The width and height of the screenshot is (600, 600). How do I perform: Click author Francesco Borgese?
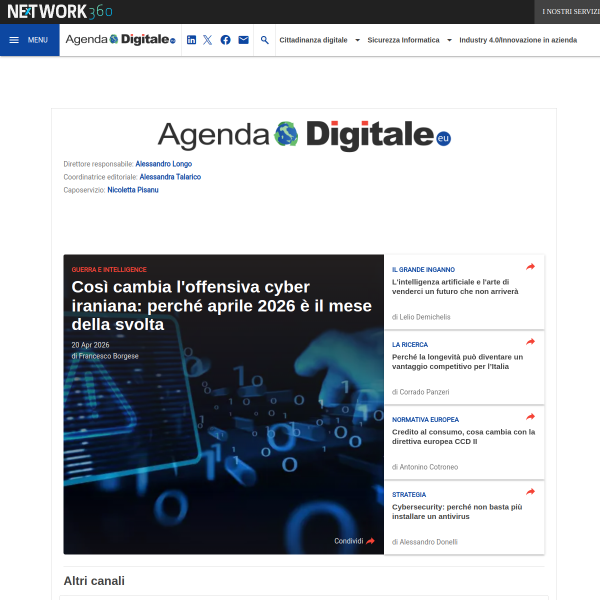[109, 356]
